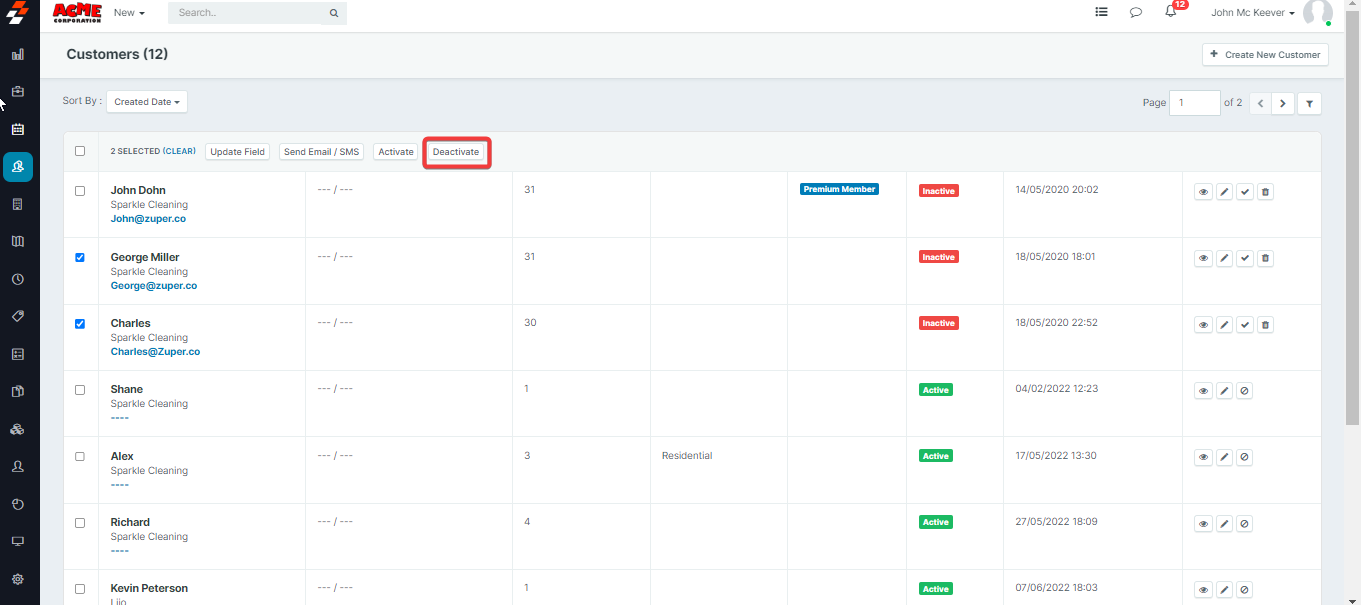Viewport: 1361px width, 605px height.
Task: Open the calendar sidebar icon
Action: tap(18, 129)
